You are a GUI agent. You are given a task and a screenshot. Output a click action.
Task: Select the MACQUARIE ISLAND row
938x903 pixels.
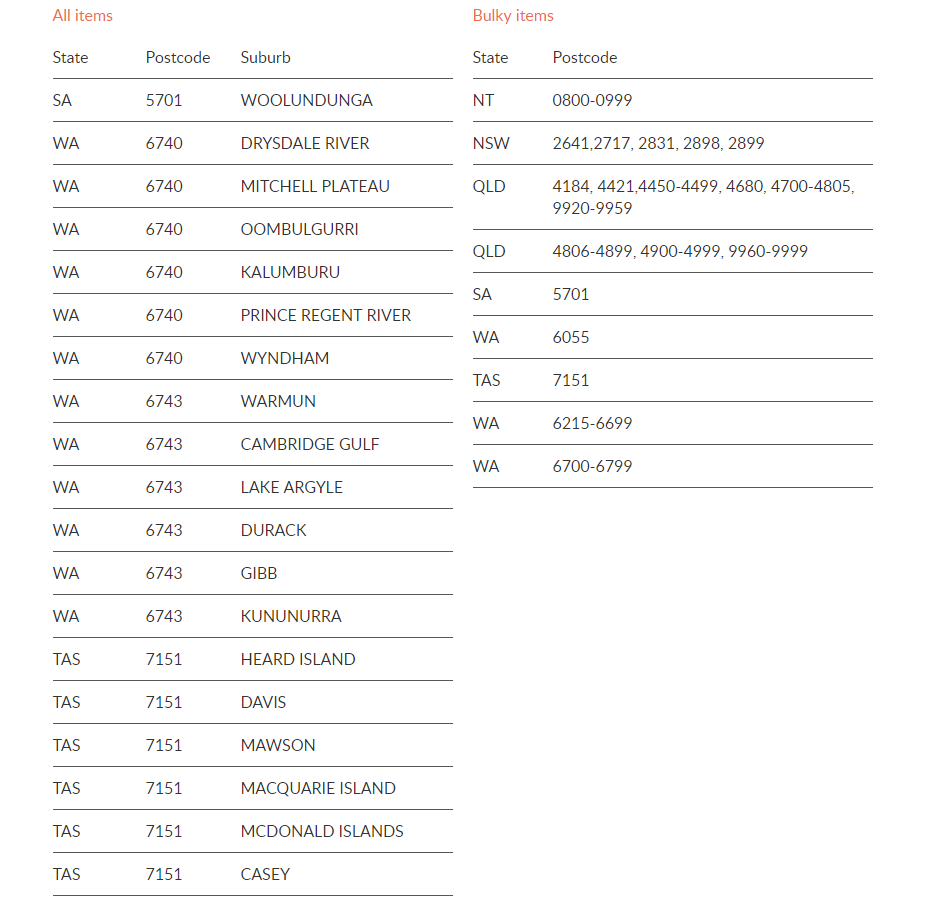(252, 789)
